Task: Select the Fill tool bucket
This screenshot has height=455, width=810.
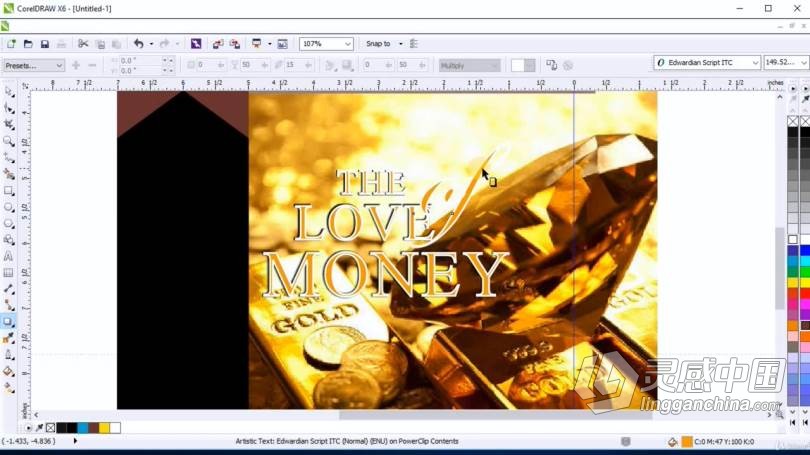Action: click(9, 371)
